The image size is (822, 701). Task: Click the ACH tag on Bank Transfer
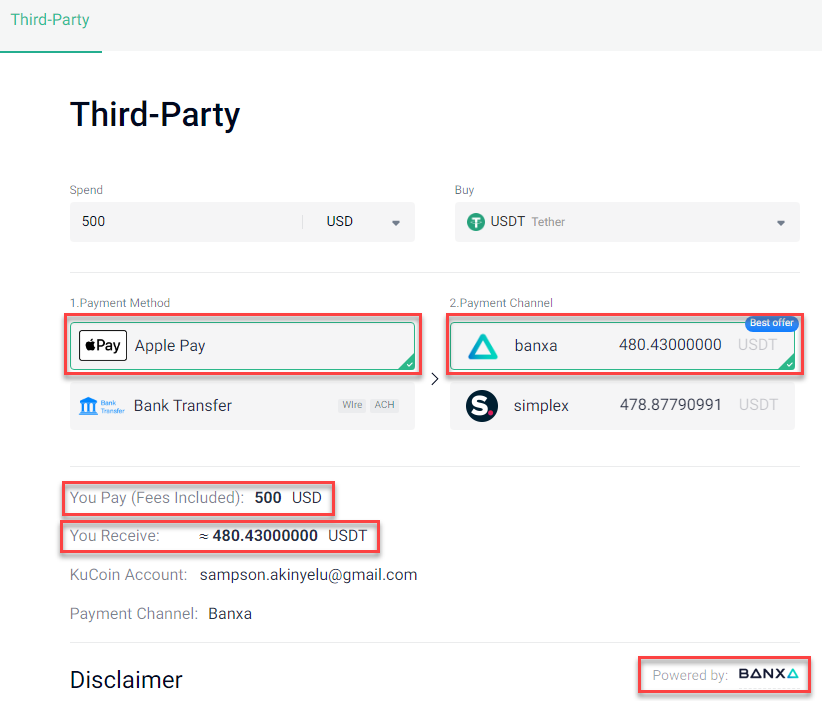point(384,405)
